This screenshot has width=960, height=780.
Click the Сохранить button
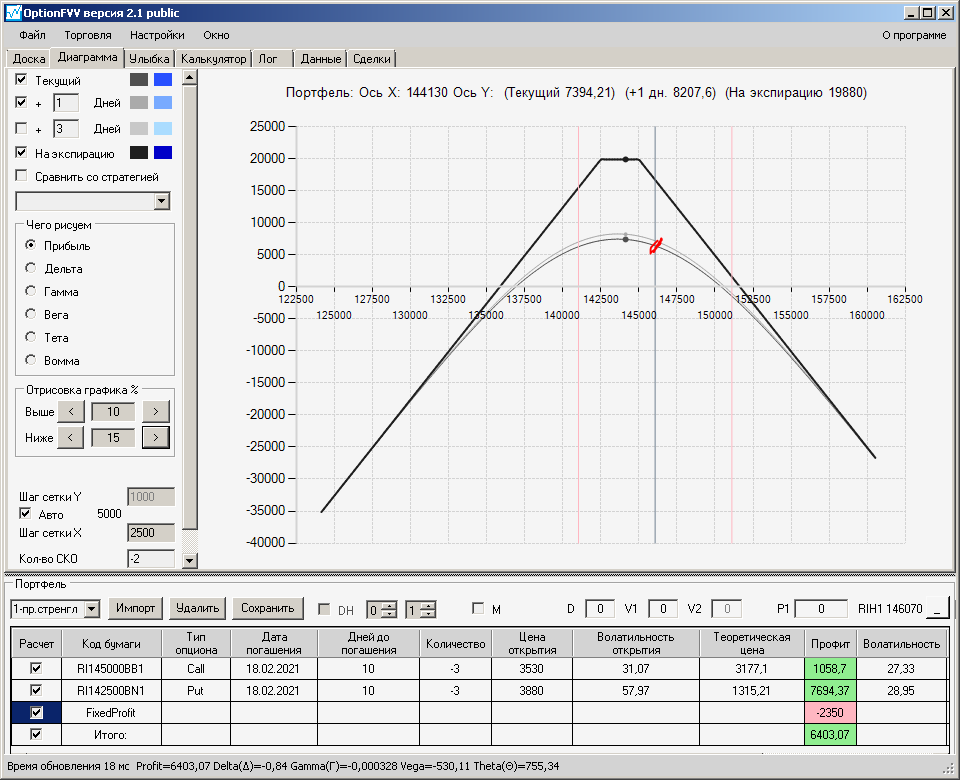[x=267, y=608]
